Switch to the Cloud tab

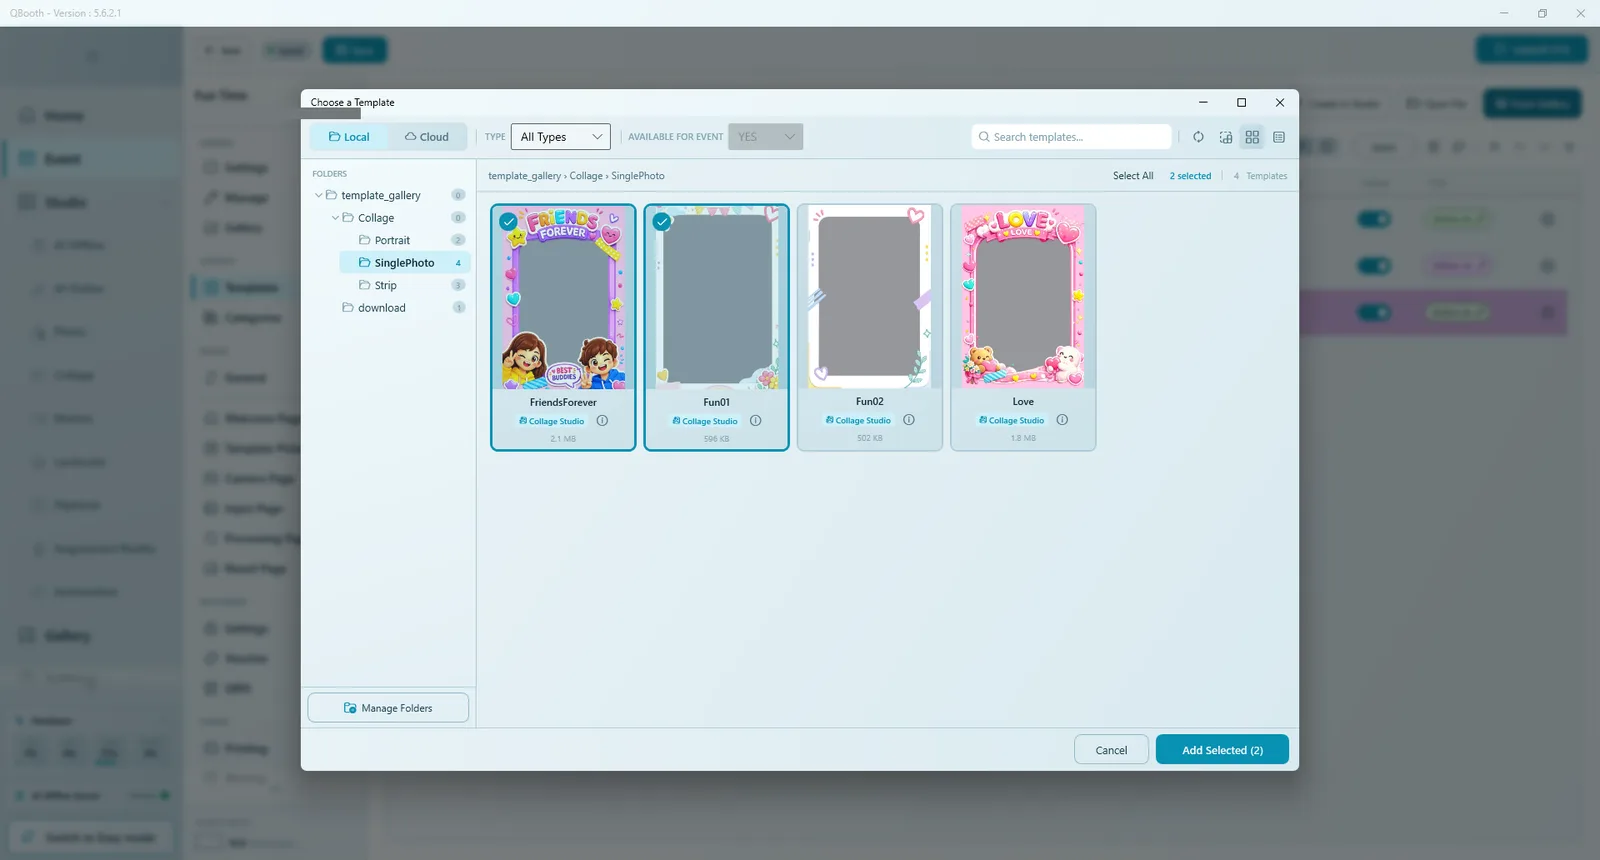tap(427, 137)
